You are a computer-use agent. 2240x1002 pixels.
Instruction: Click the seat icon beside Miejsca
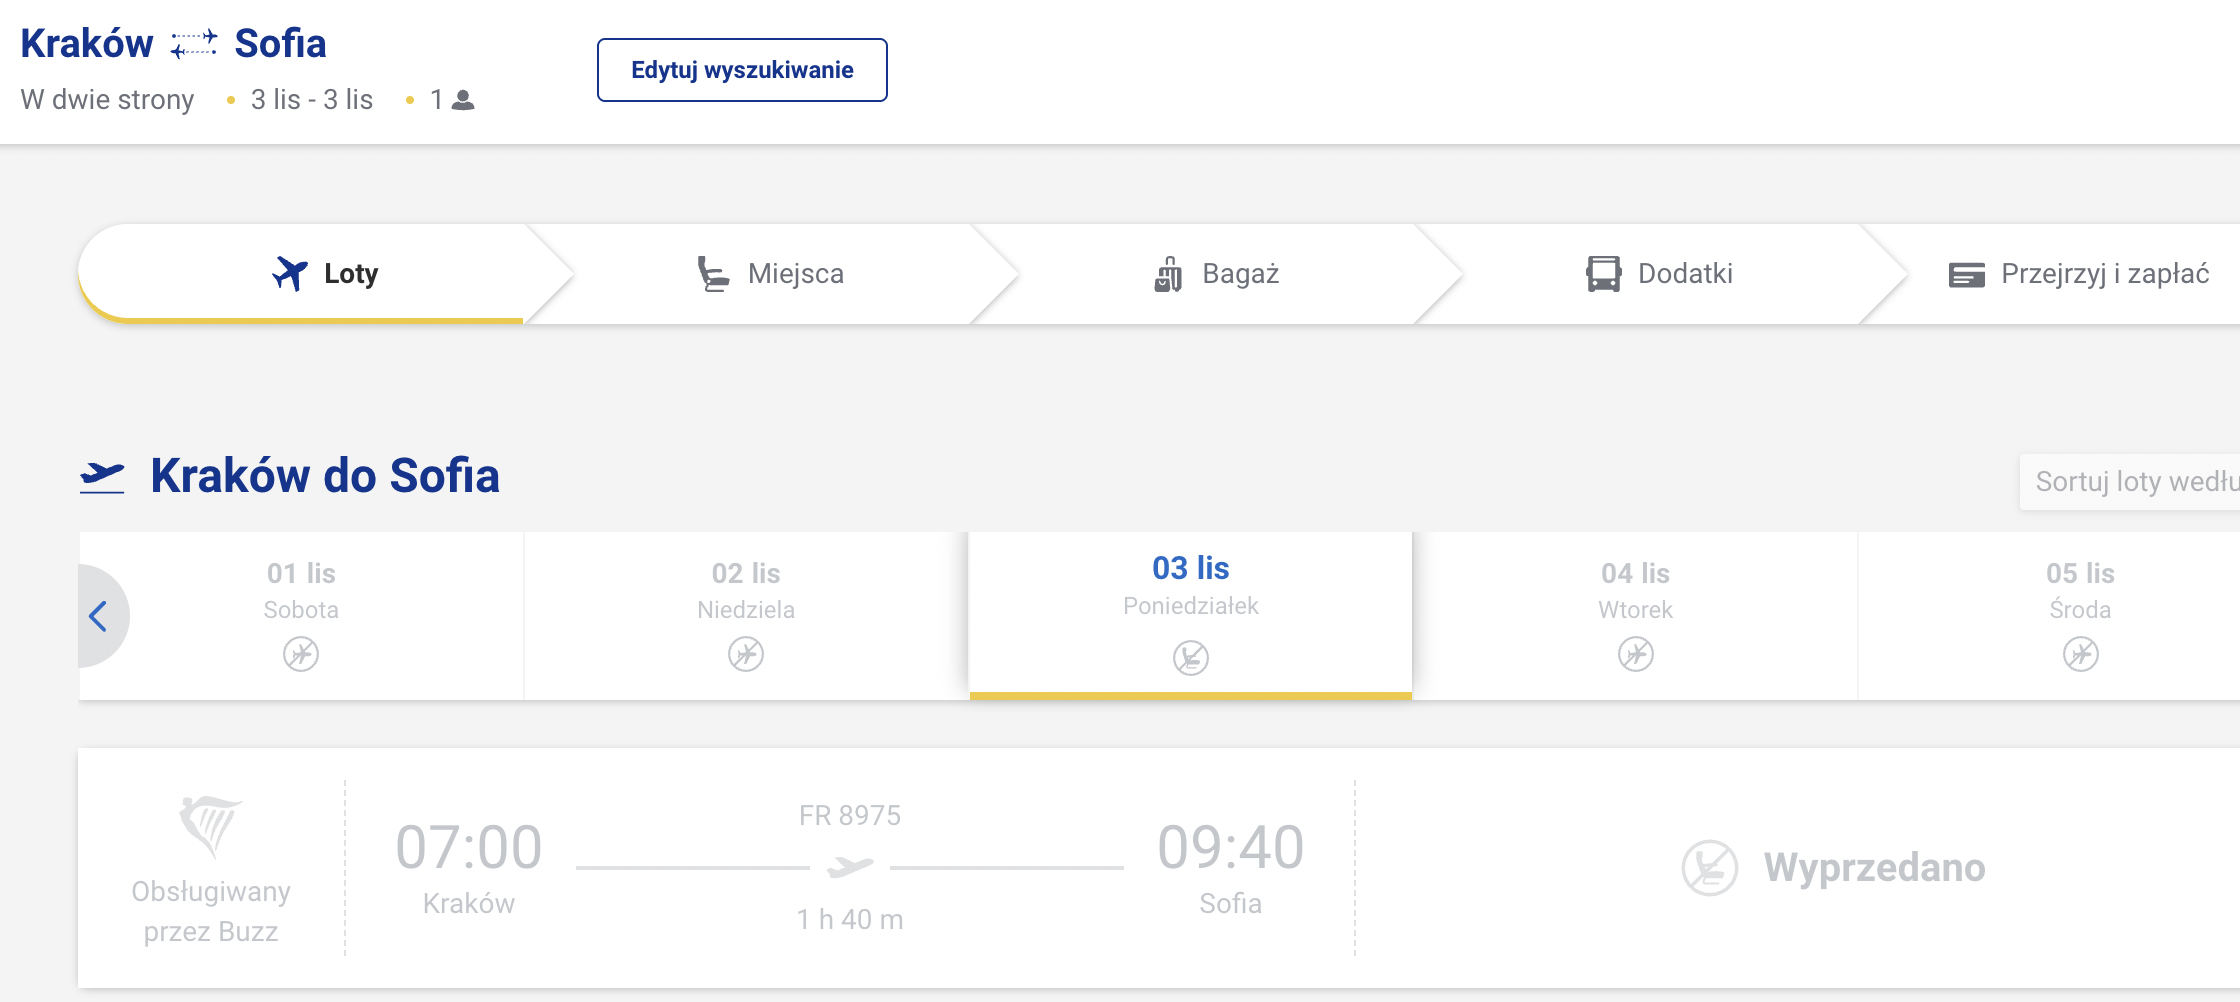(713, 274)
